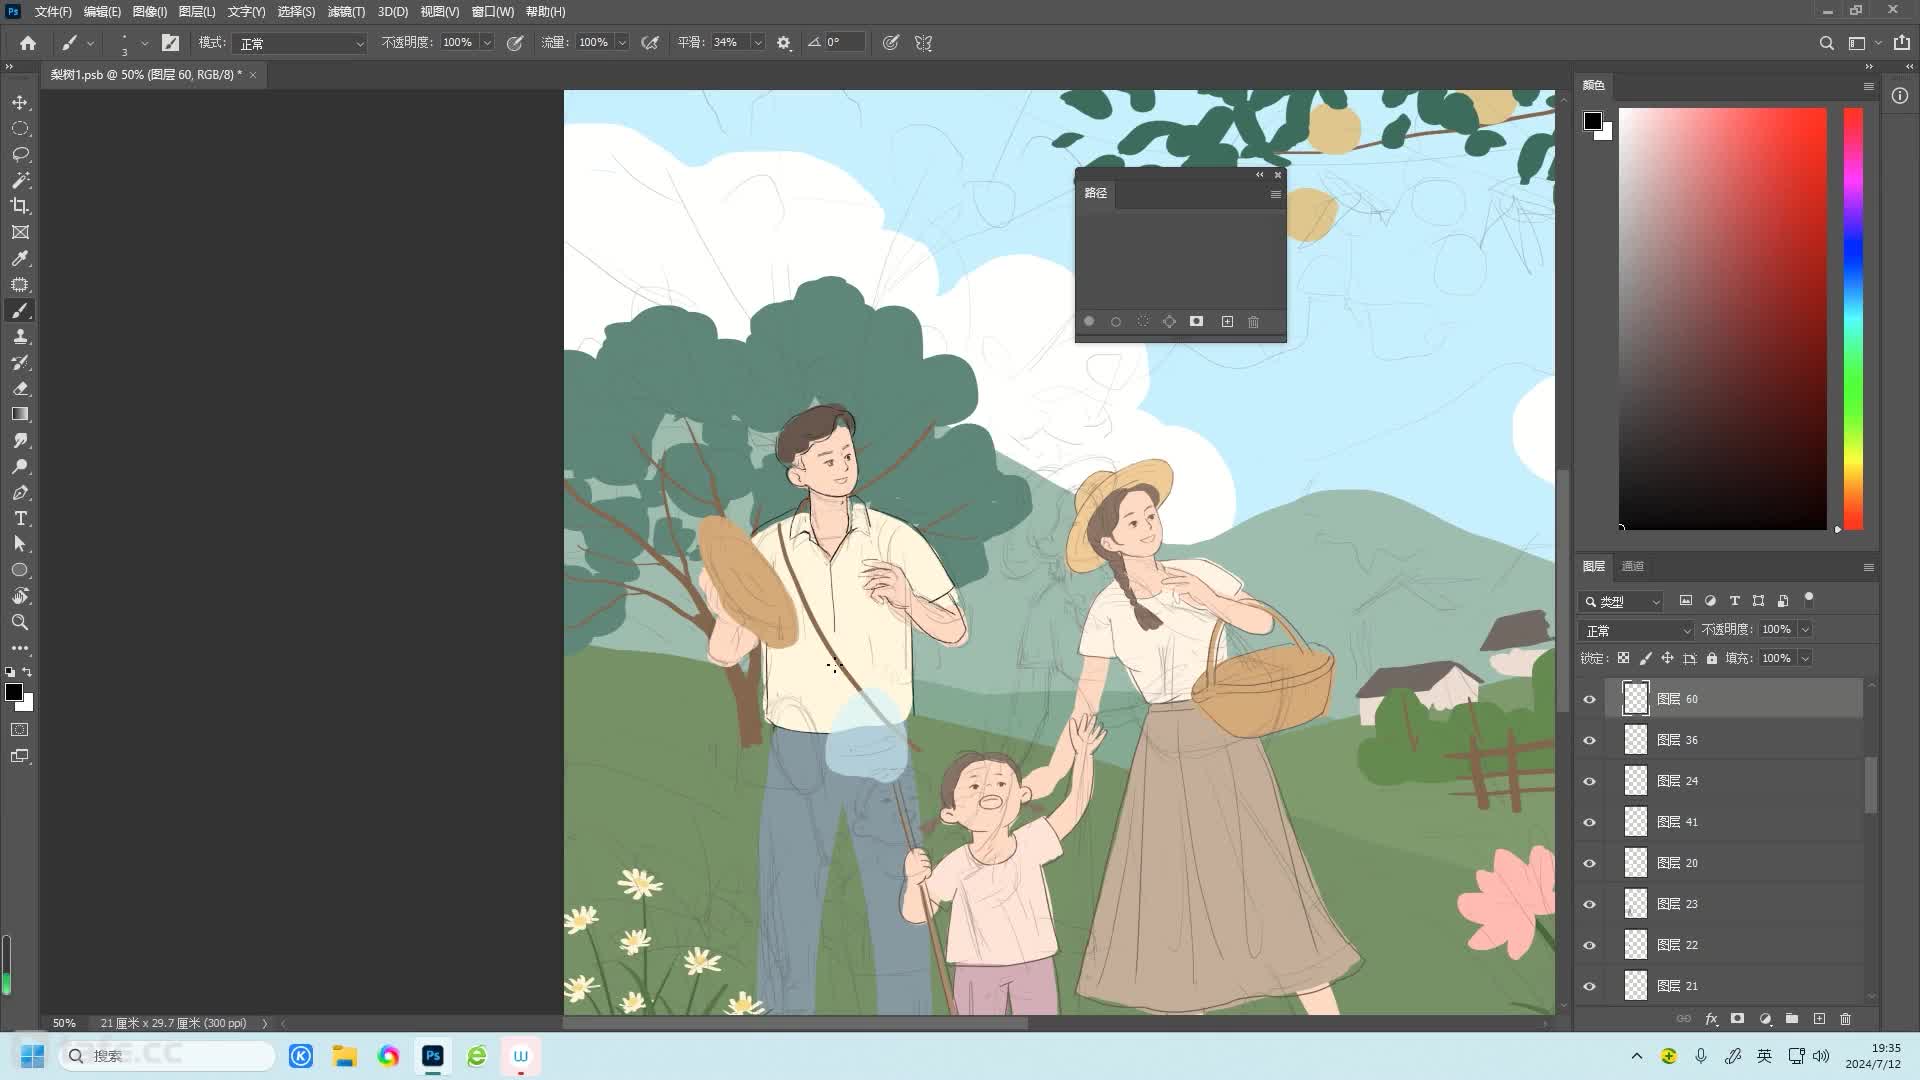Screen dimensions: 1920x1080
Task: Open the 图像(I) menu
Action: click(x=150, y=12)
